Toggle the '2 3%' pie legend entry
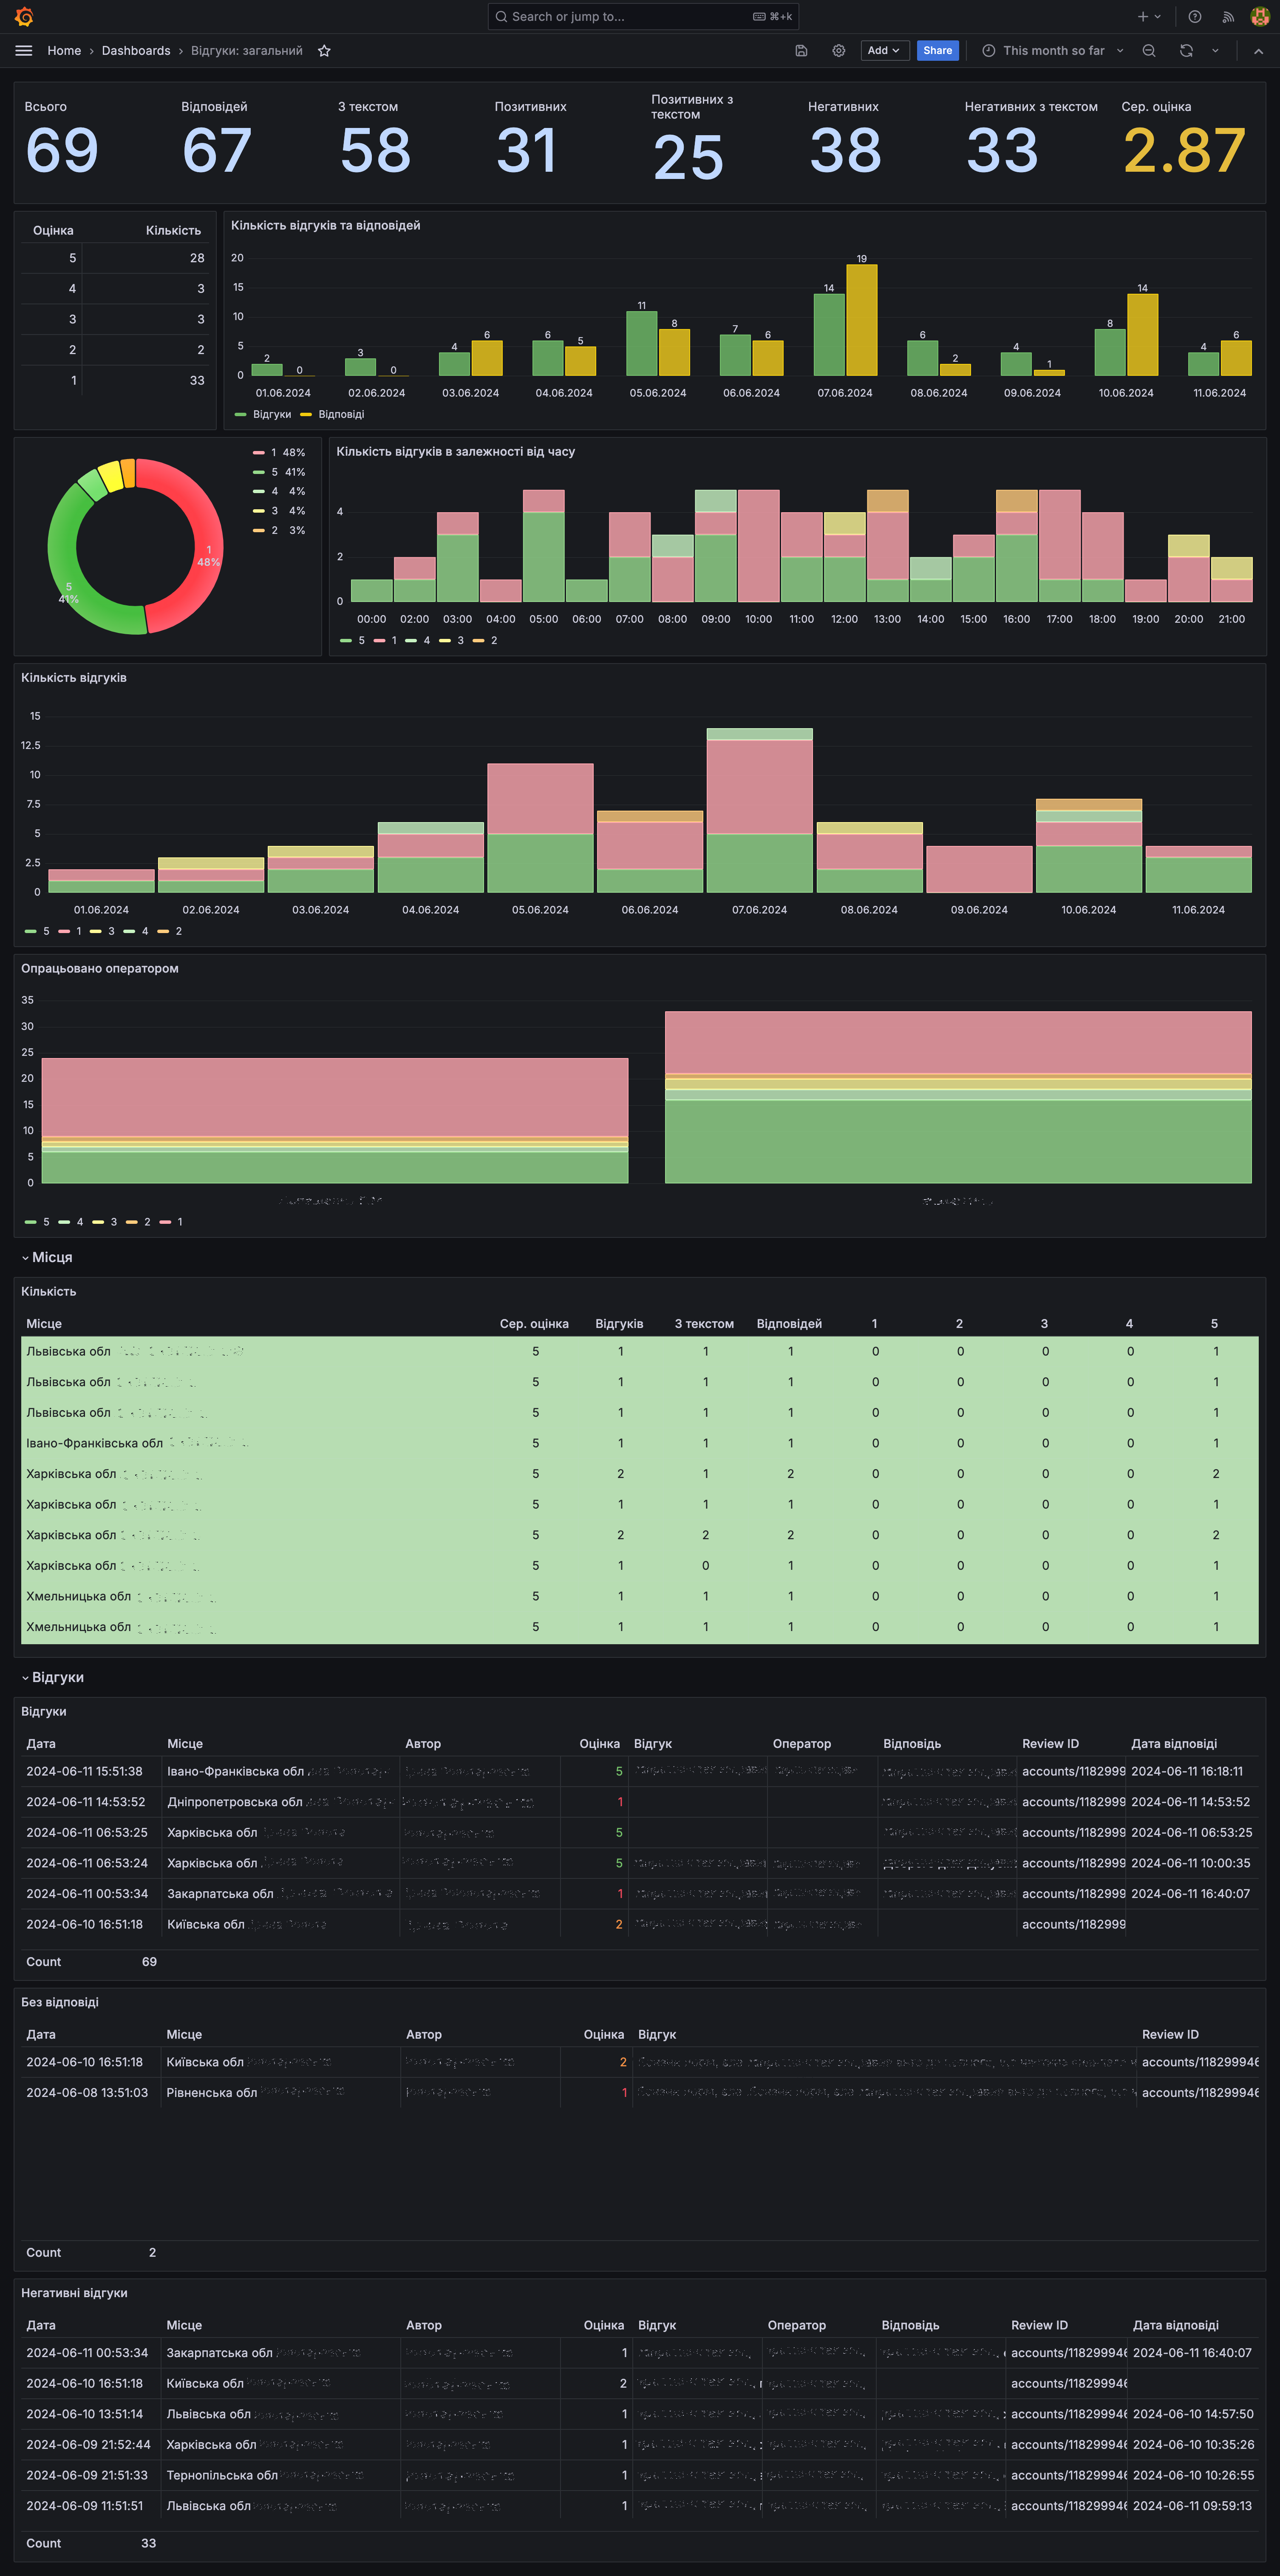The width and height of the screenshot is (1280, 2576). pos(279,530)
